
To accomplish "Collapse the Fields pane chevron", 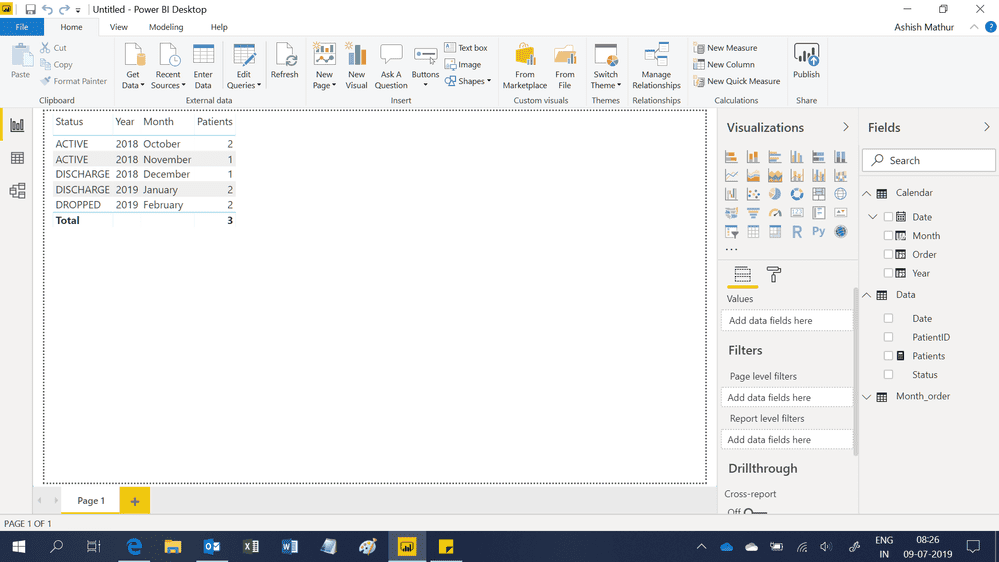I will point(987,127).
